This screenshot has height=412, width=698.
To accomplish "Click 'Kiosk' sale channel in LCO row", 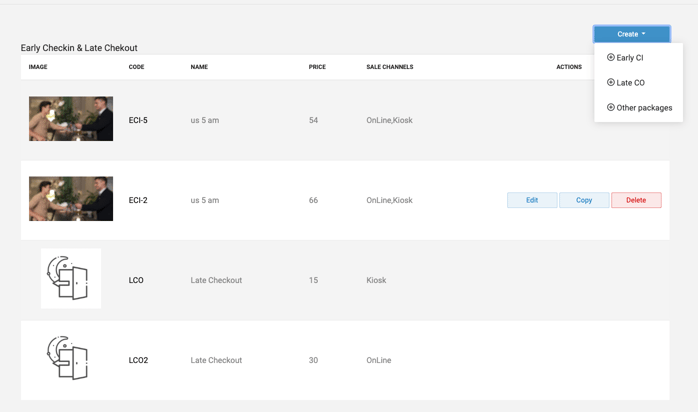I will (376, 280).
